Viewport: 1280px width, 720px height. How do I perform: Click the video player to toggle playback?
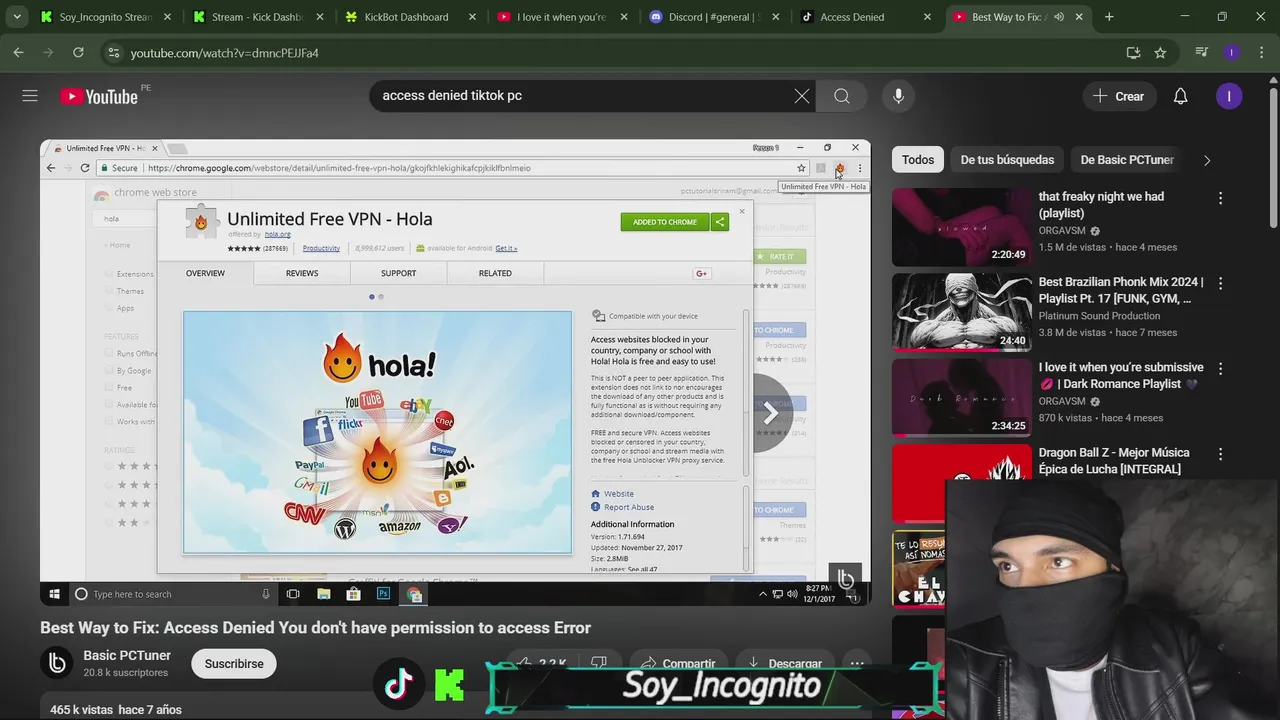[x=455, y=372]
